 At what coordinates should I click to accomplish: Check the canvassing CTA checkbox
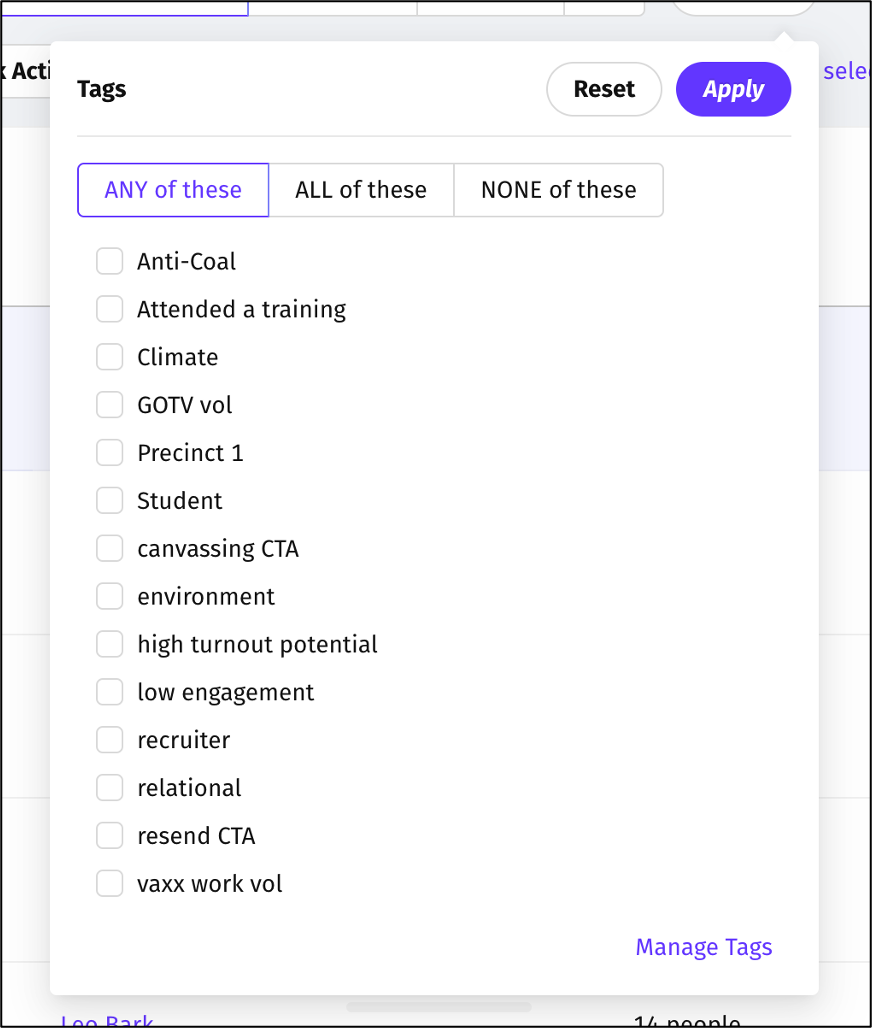(109, 549)
